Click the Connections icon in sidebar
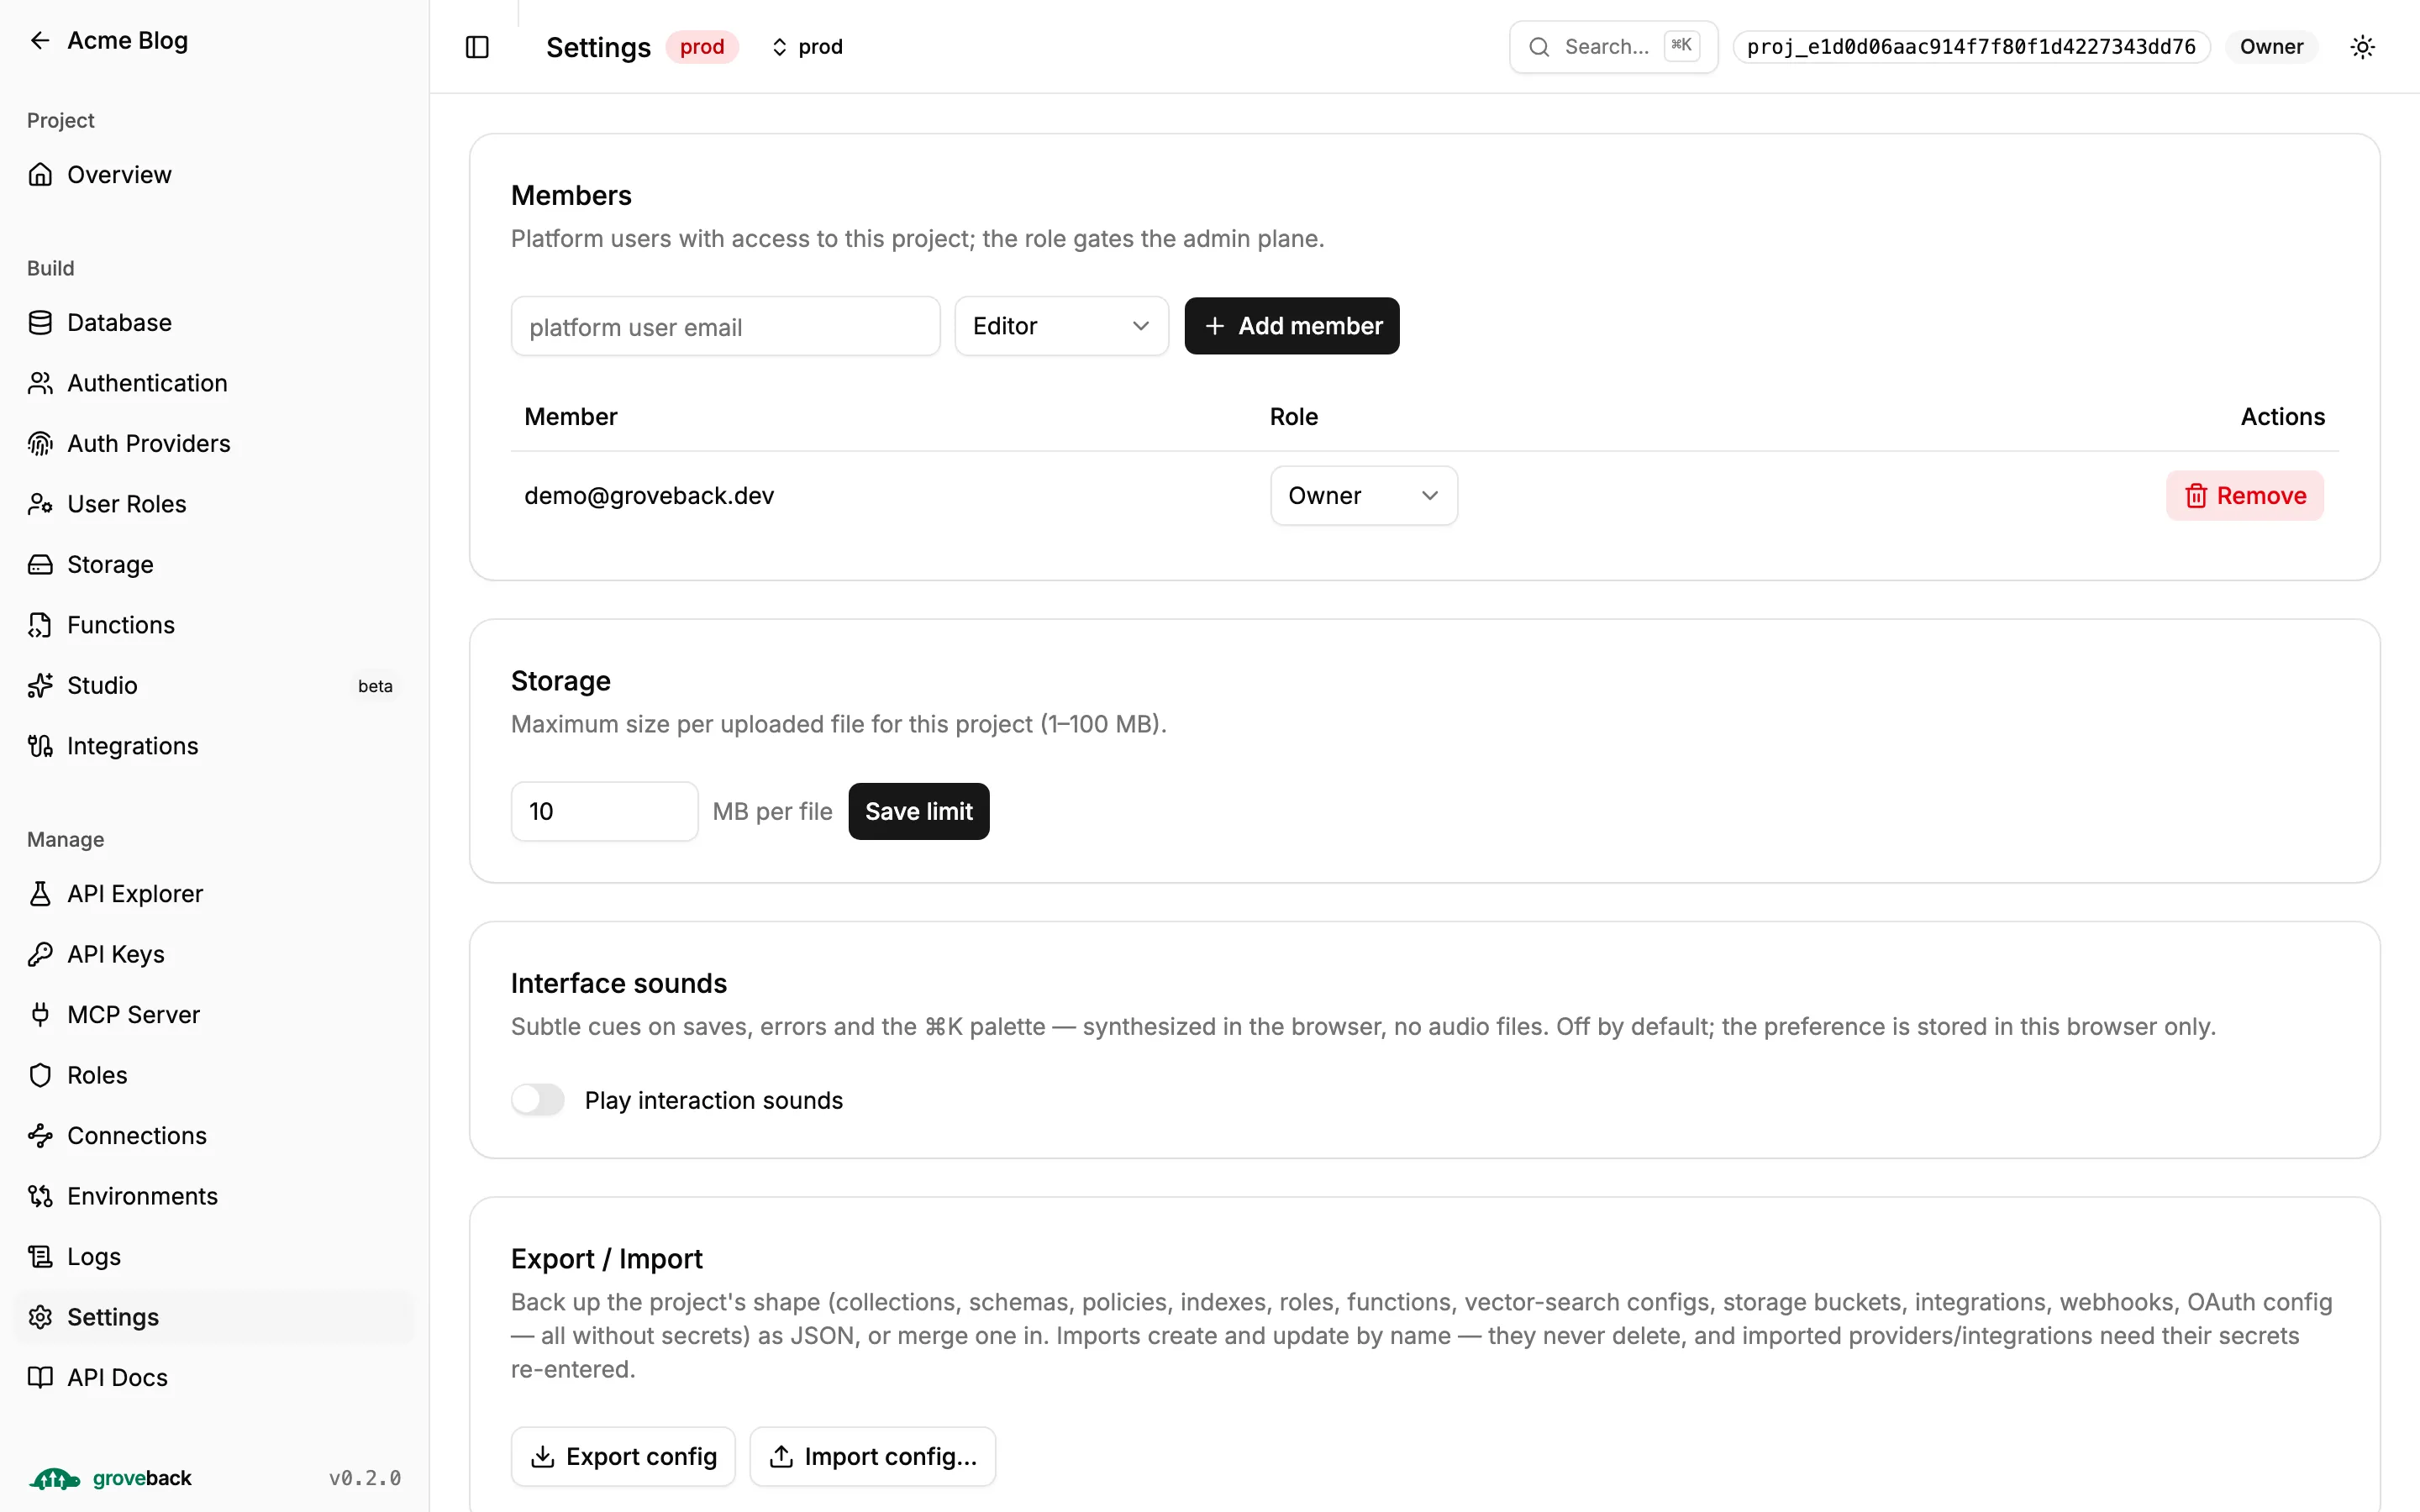The image size is (2420, 1512). (40, 1136)
